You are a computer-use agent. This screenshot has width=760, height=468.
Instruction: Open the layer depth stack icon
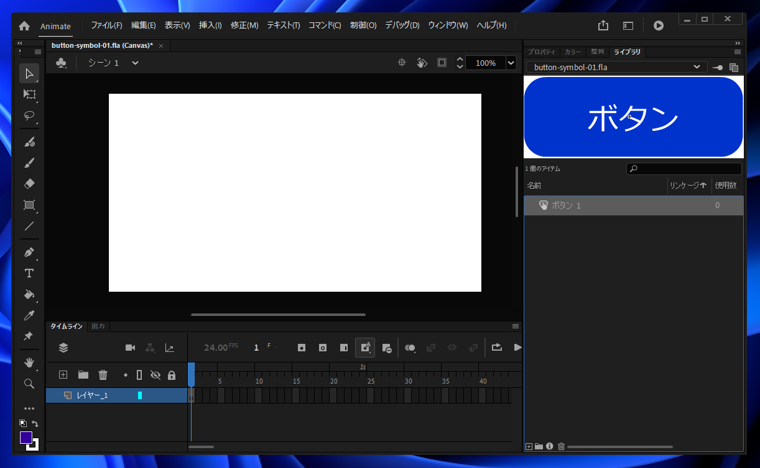click(x=63, y=347)
